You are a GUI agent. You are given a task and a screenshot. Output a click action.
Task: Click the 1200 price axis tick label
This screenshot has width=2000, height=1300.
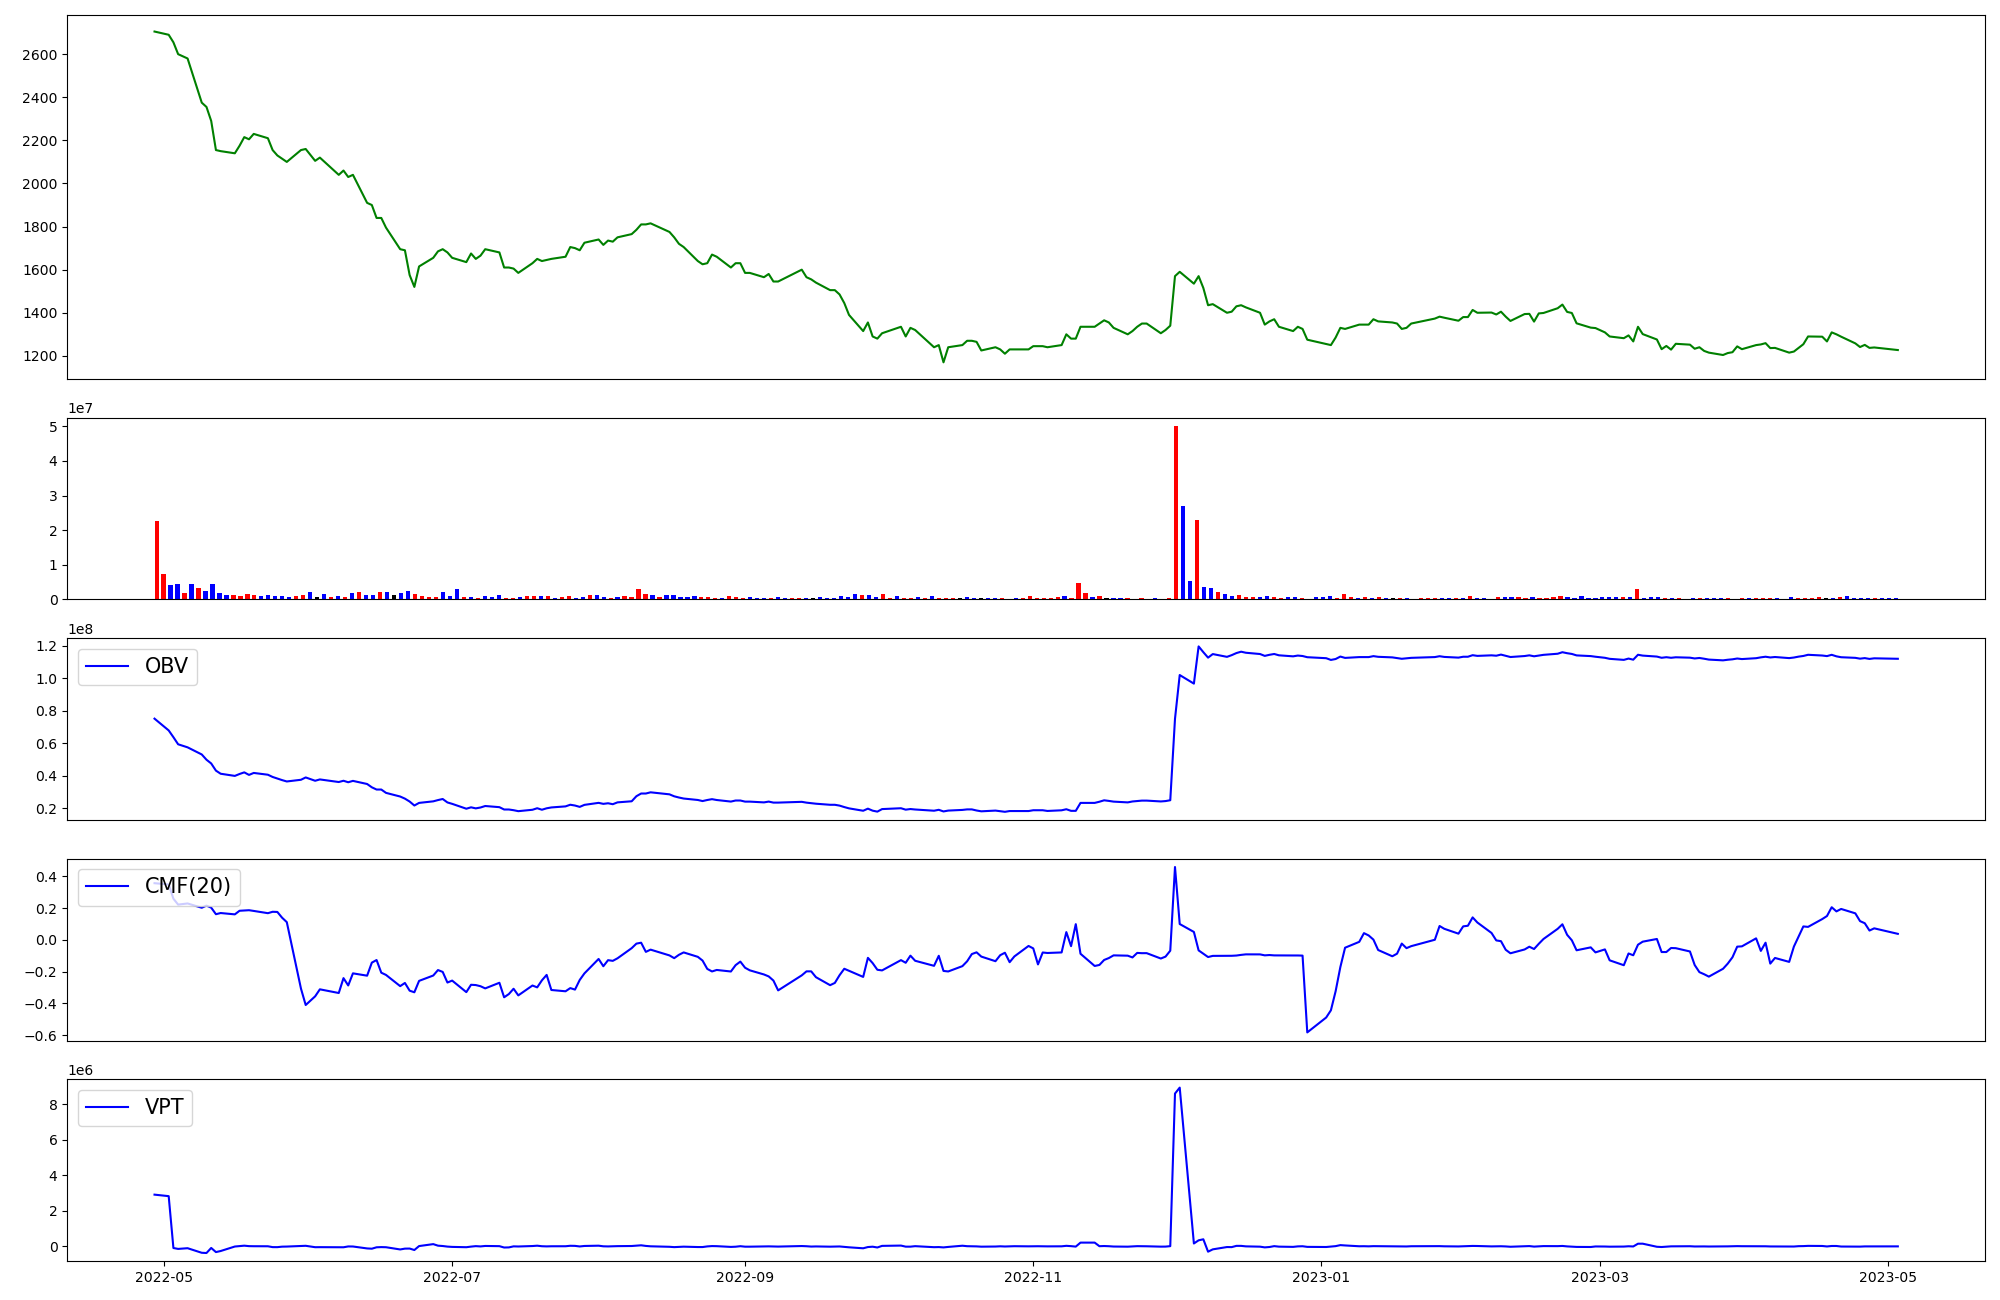(40, 357)
